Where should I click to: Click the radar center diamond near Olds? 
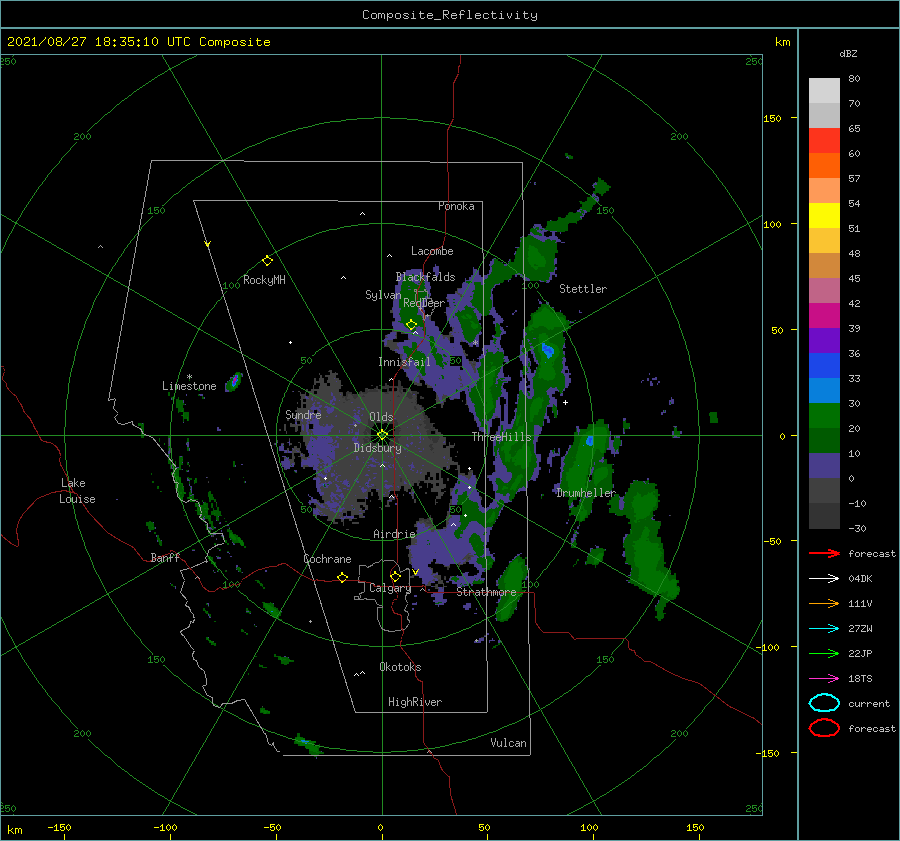[x=382, y=435]
